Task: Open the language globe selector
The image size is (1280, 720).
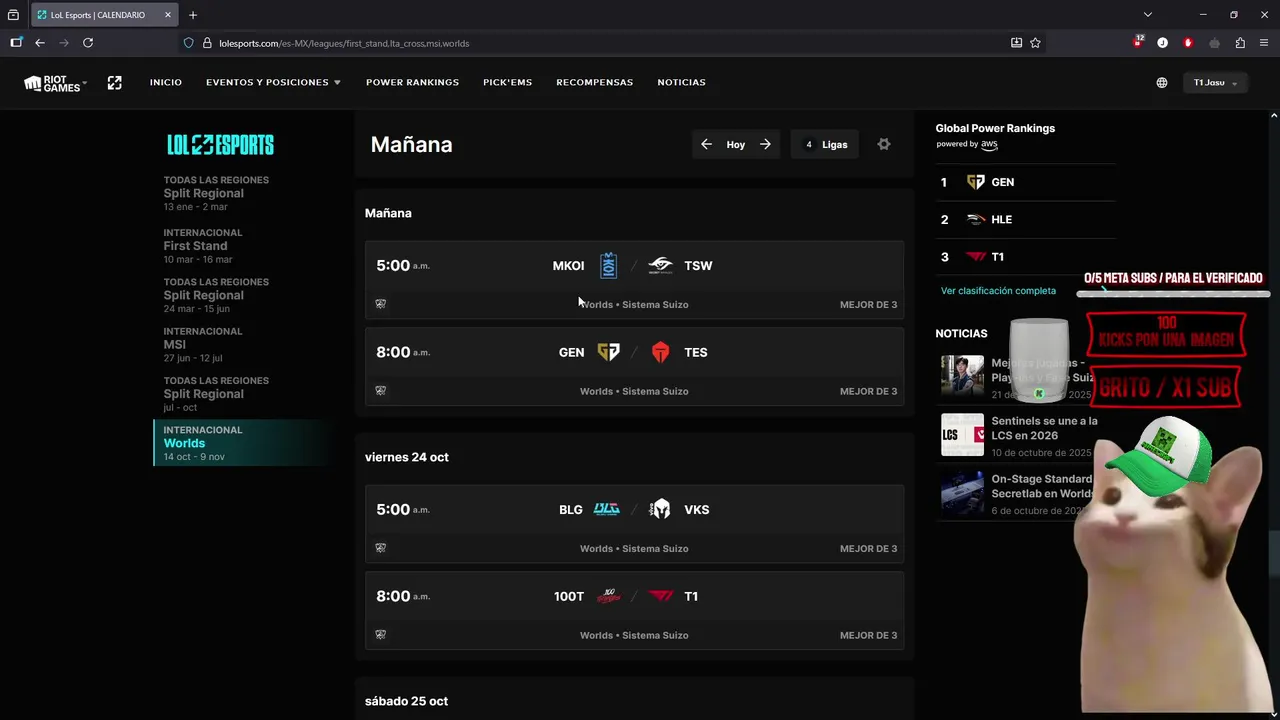Action: [x=1161, y=83]
